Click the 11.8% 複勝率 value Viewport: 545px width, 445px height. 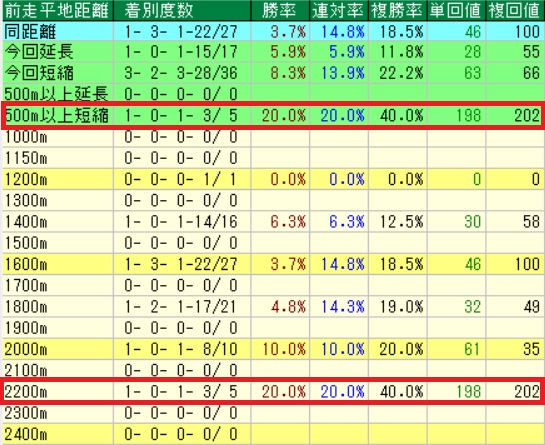coord(401,52)
